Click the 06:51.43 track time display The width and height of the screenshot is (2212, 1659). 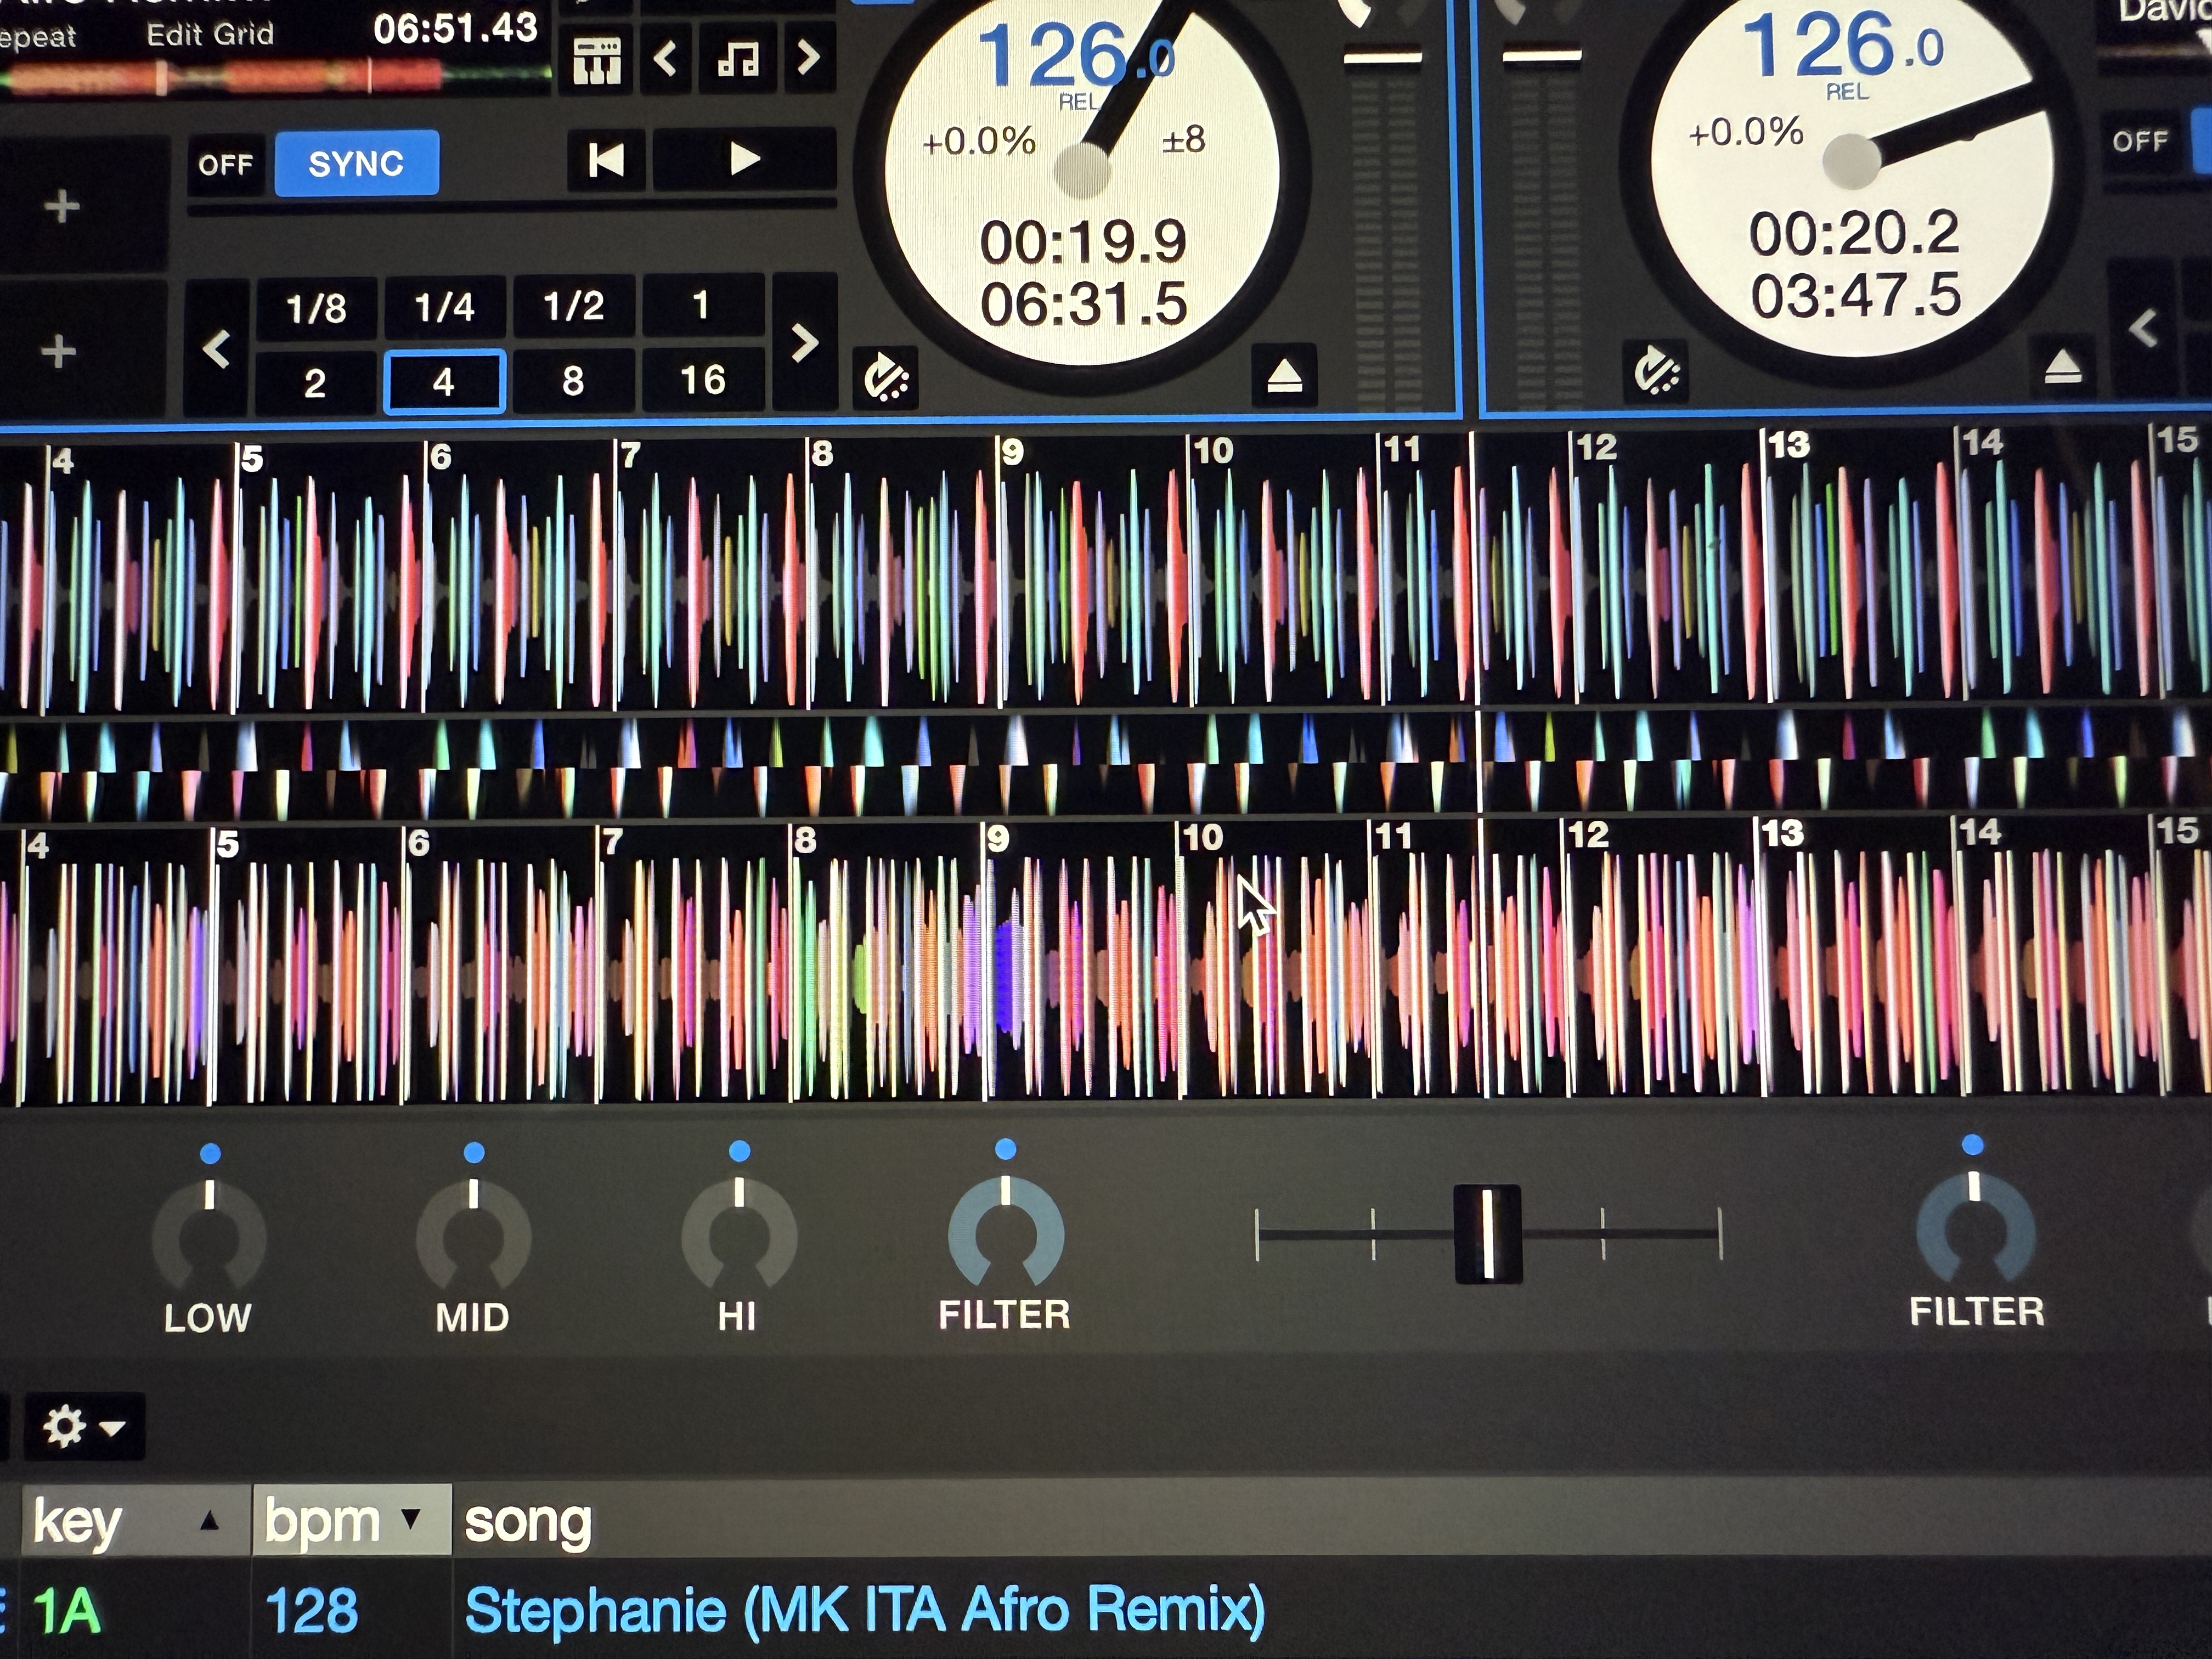[x=455, y=28]
